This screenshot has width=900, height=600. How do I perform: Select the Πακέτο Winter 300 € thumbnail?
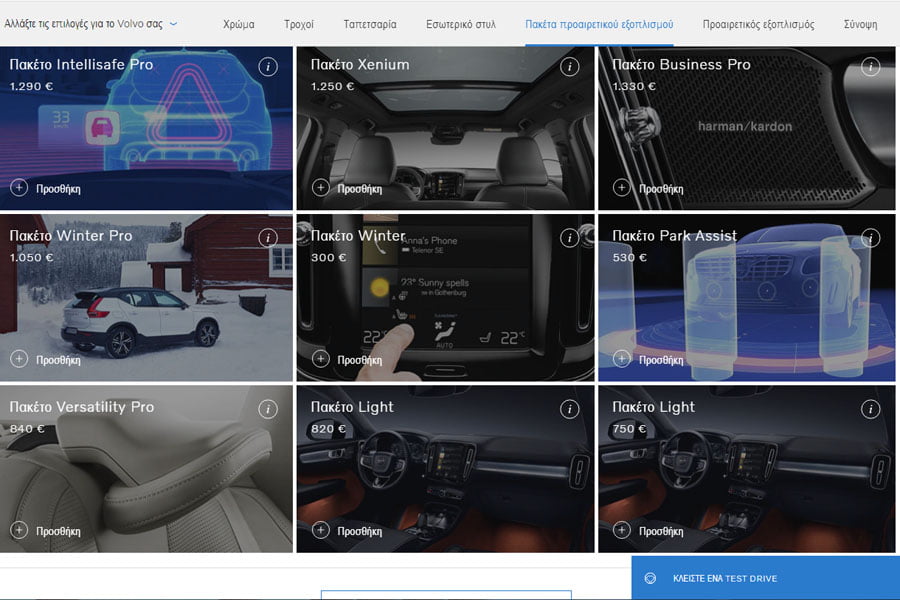pos(445,300)
